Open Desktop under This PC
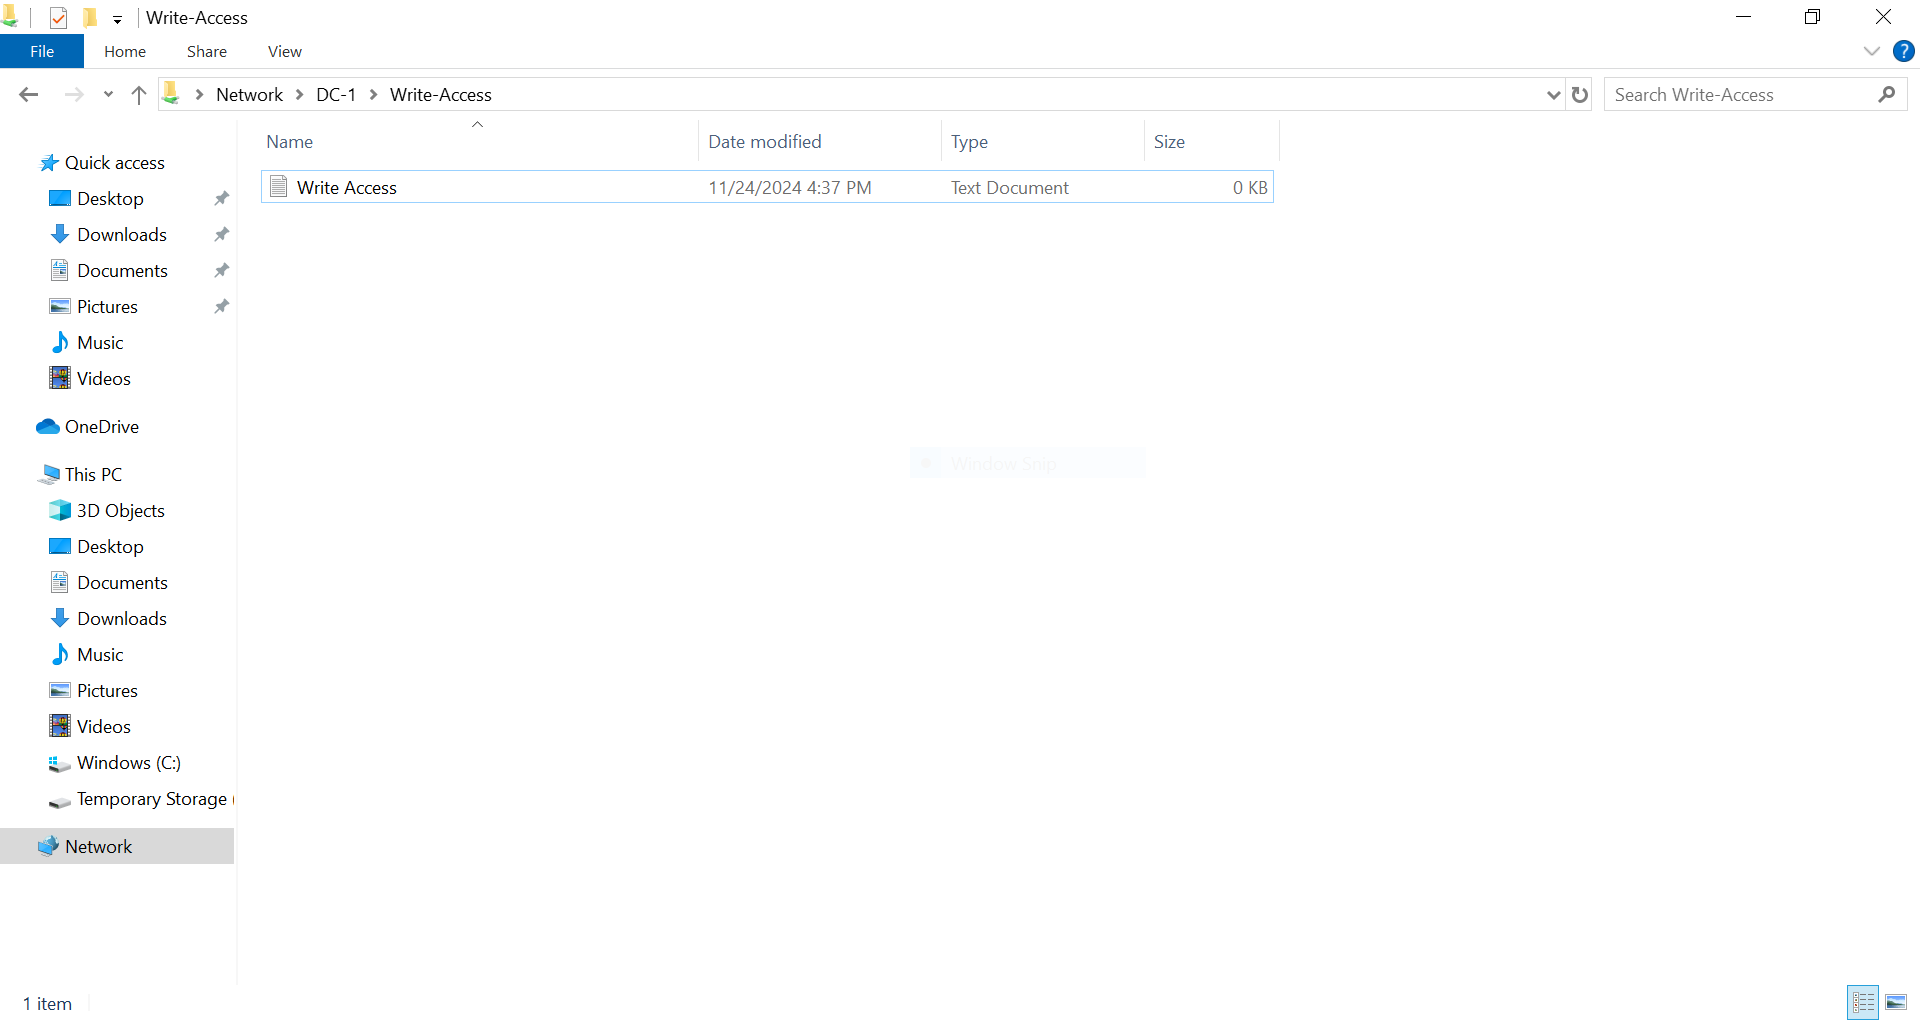 (110, 547)
